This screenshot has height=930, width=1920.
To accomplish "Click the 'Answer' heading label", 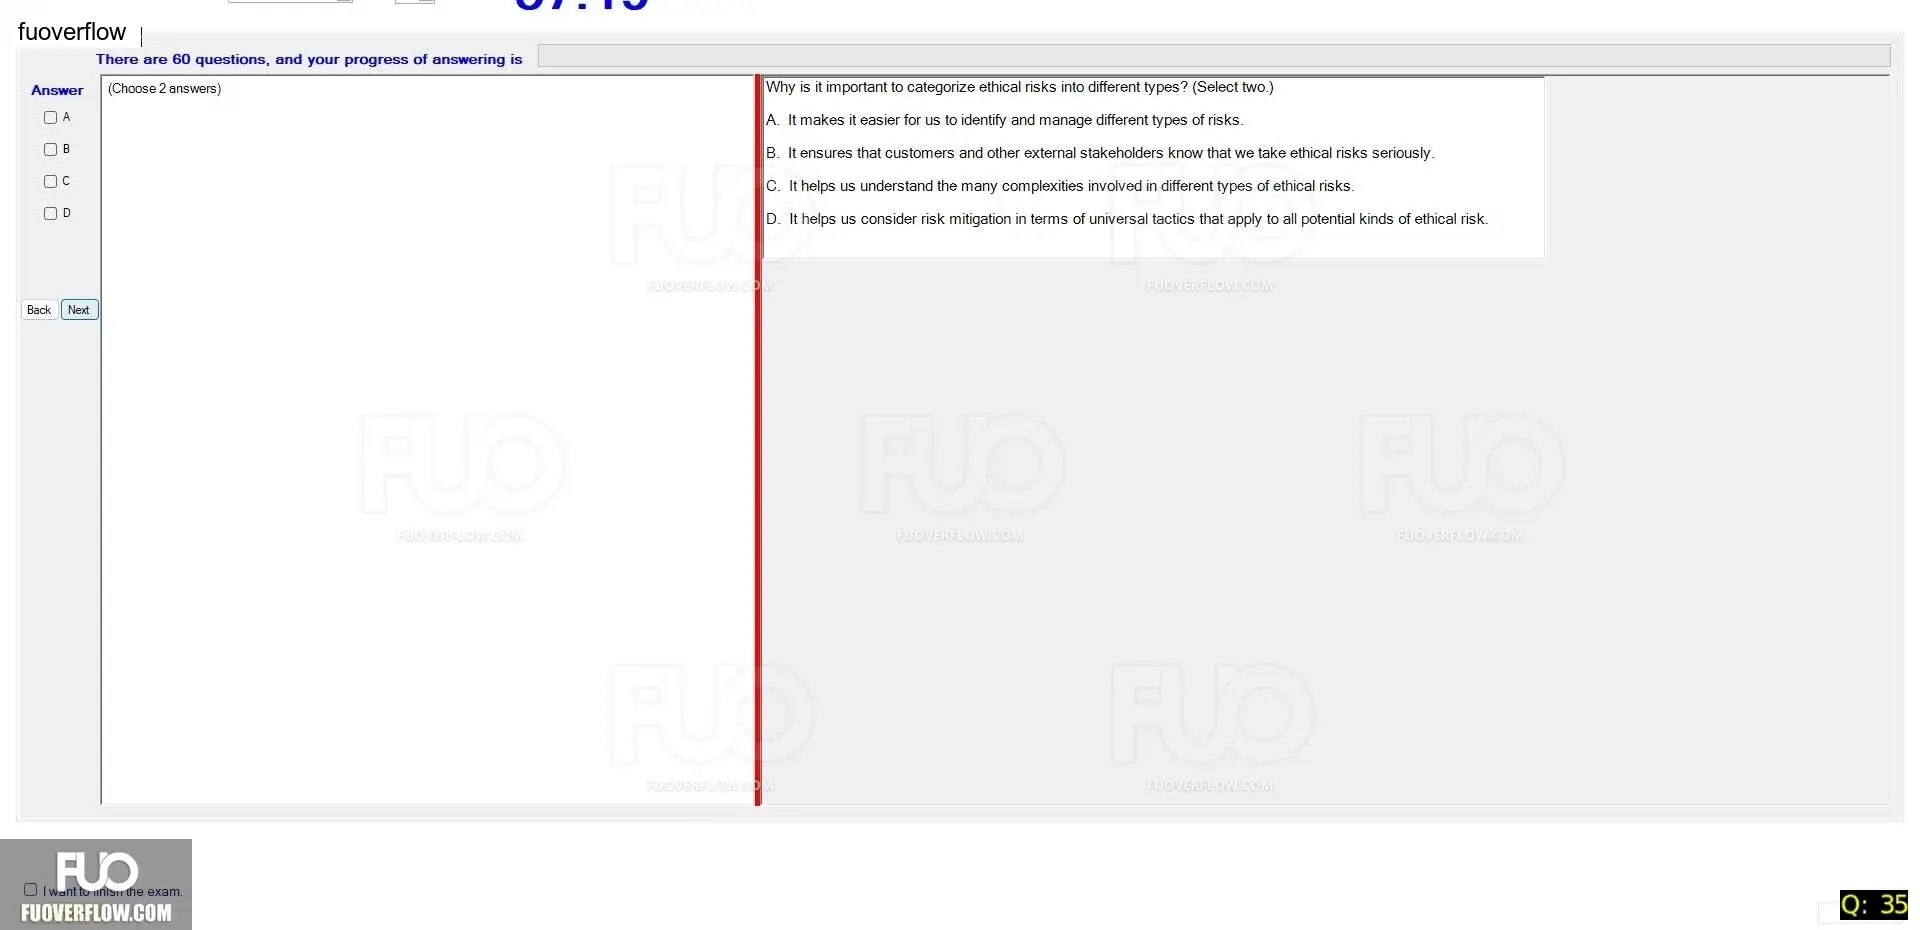I will pos(57,90).
